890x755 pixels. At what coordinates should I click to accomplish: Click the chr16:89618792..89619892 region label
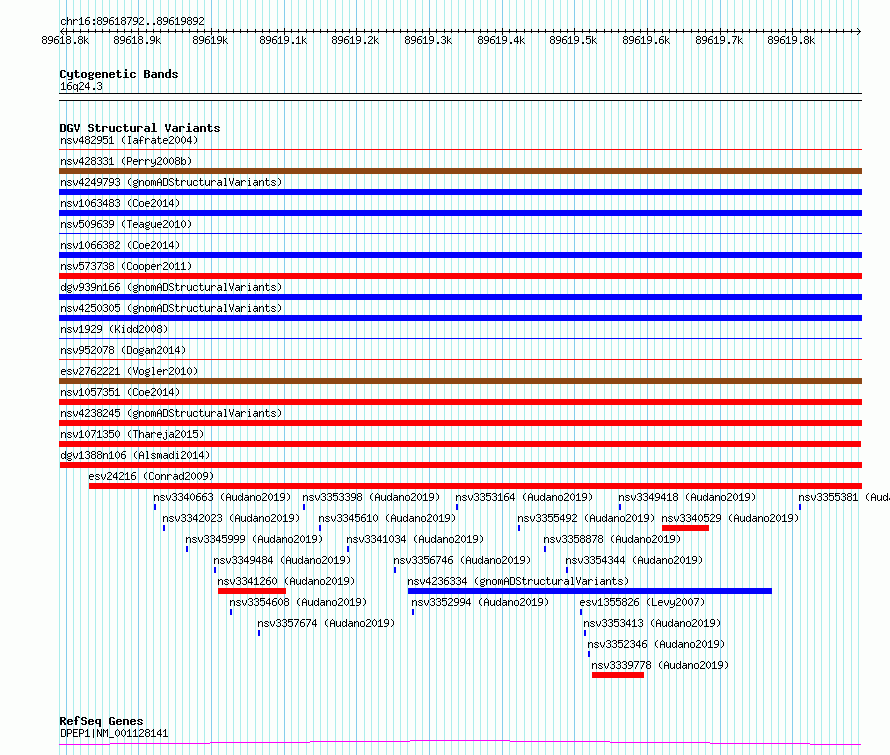[132, 22]
